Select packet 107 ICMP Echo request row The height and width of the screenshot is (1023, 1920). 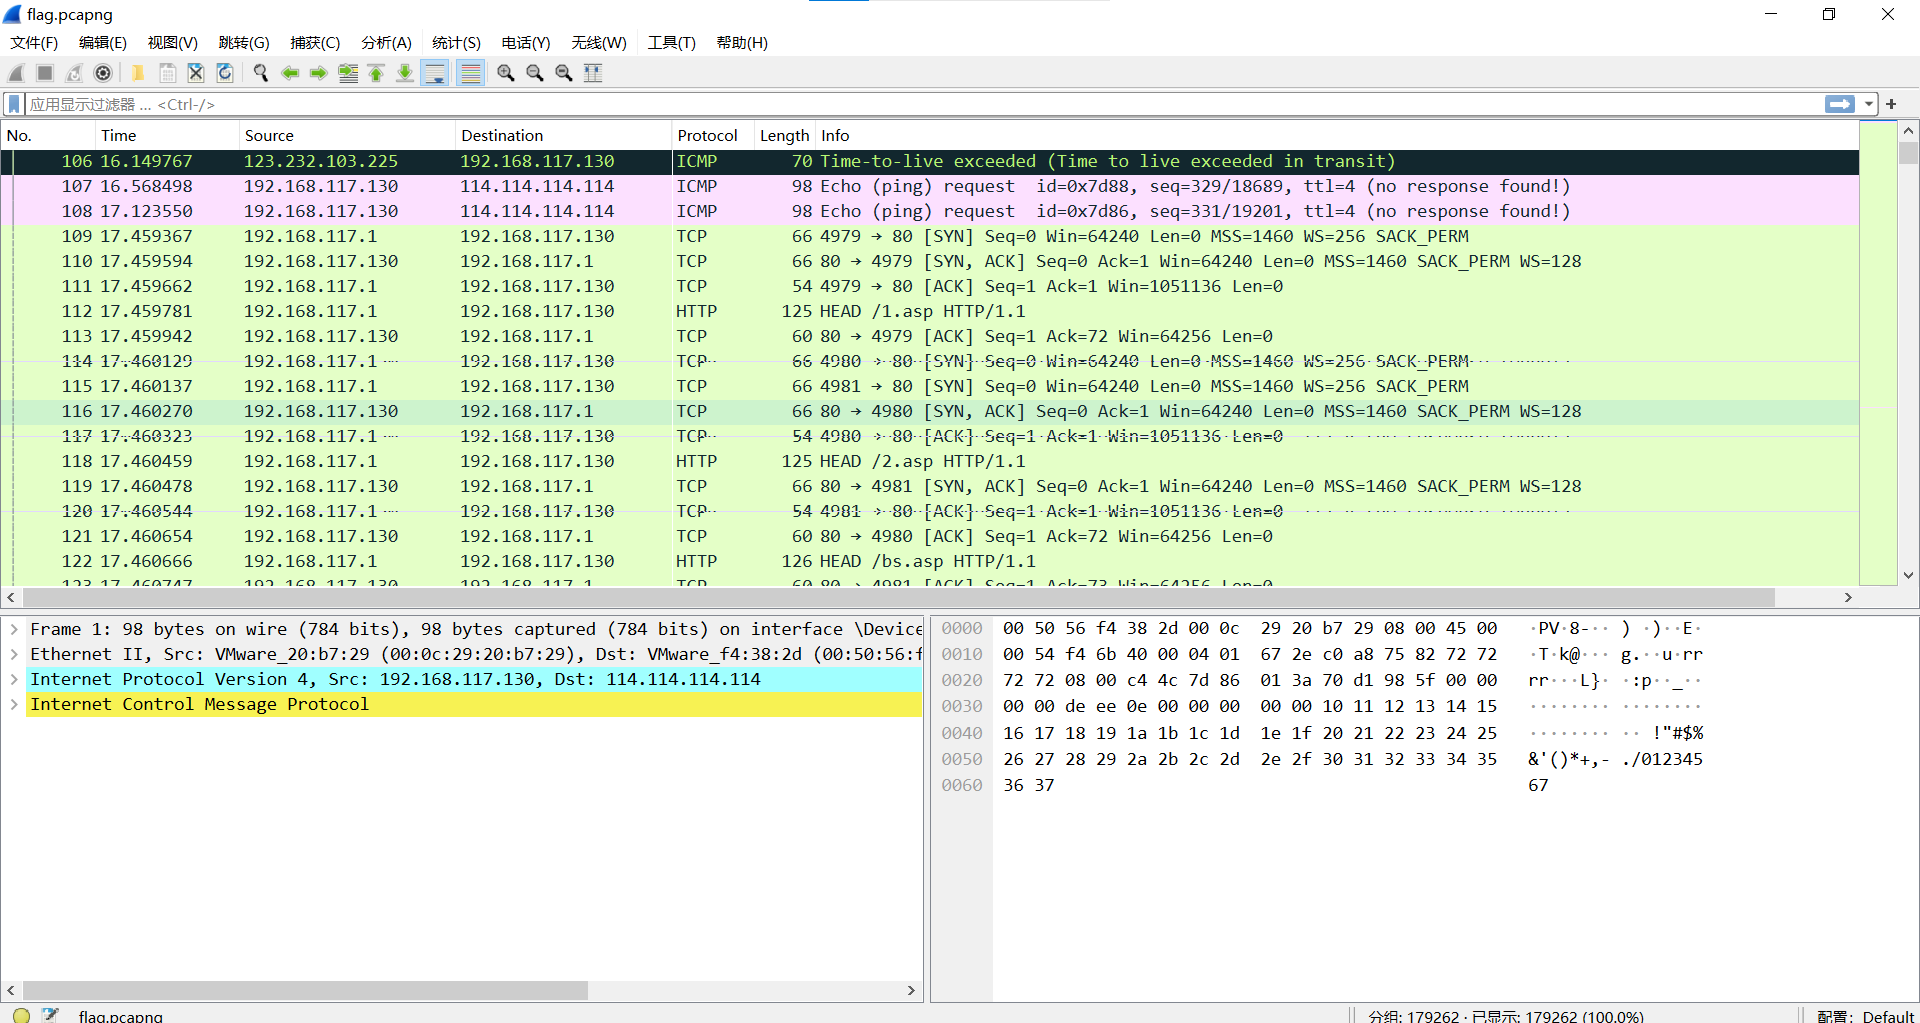[x=930, y=186]
